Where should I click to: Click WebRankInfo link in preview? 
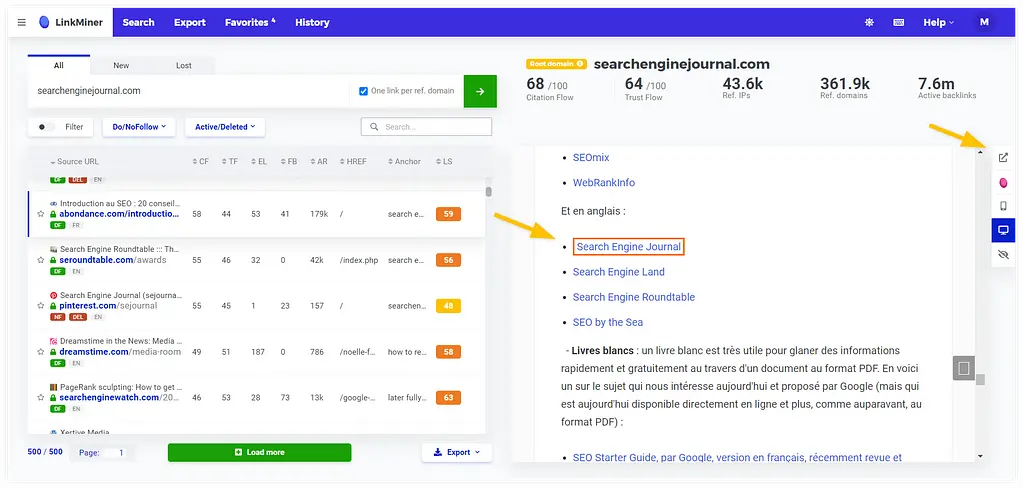(x=603, y=183)
